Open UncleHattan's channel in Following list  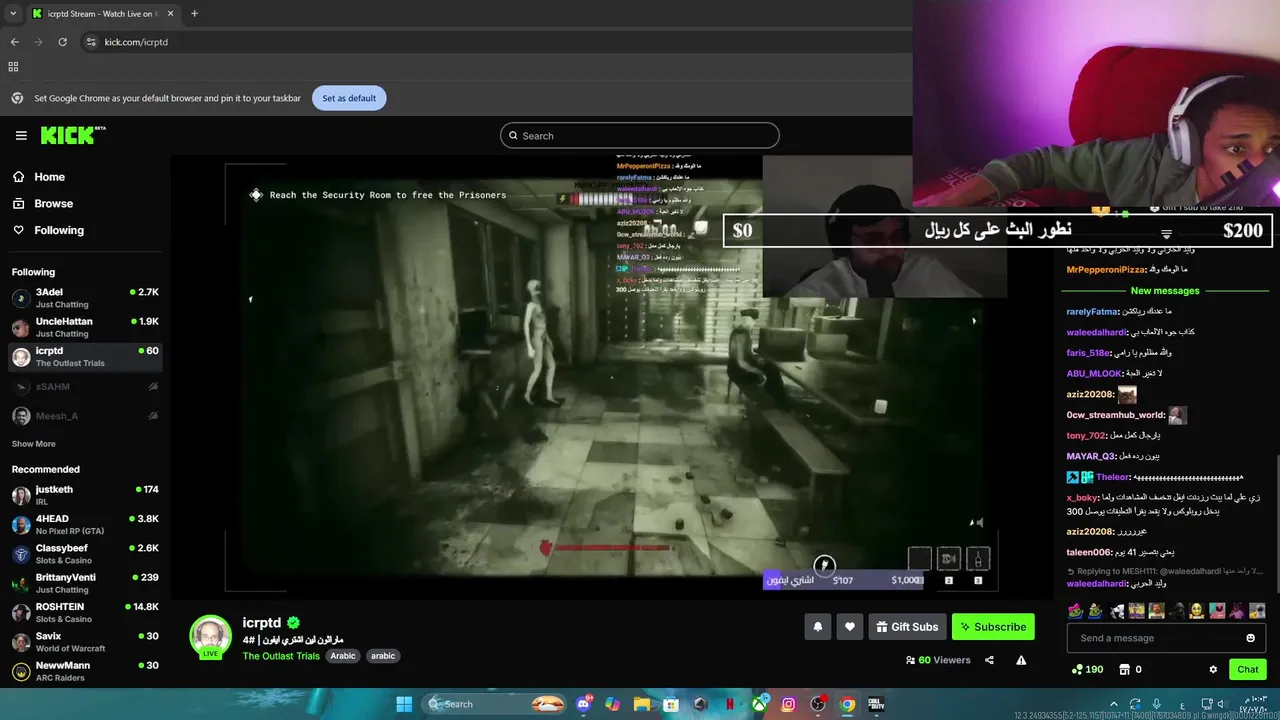click(x=85, y=327)
